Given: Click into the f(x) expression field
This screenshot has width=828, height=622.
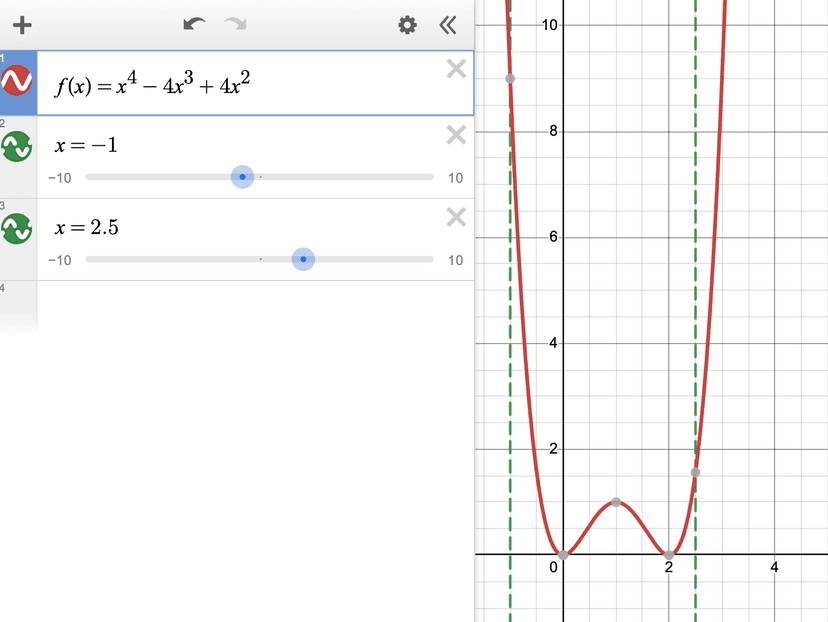Looking at the screenshot, I should (x=240, y=83).
